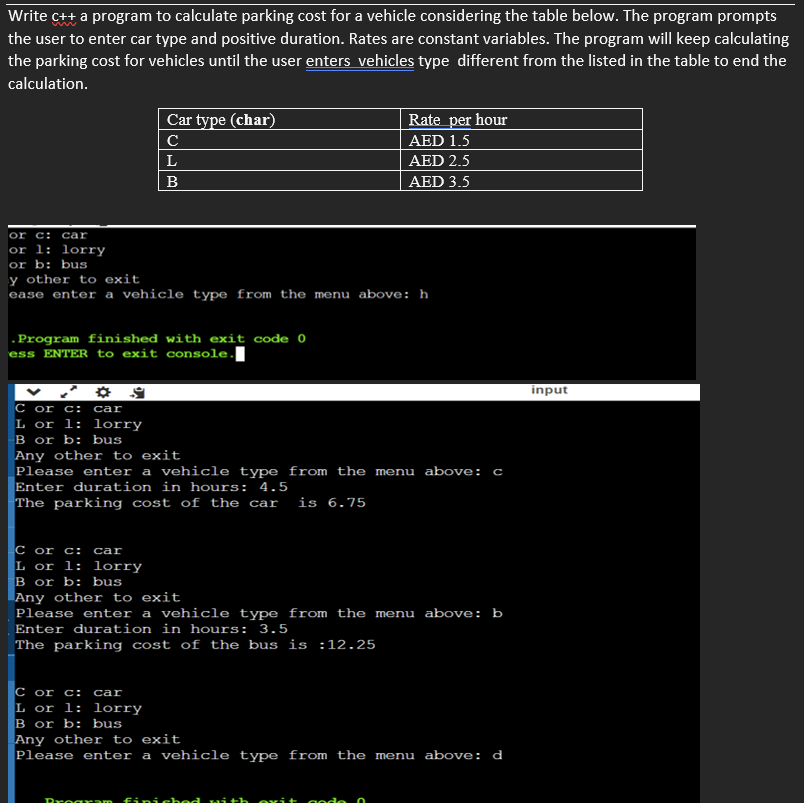Click the 'Car type (char)' table header

point(279,119)
